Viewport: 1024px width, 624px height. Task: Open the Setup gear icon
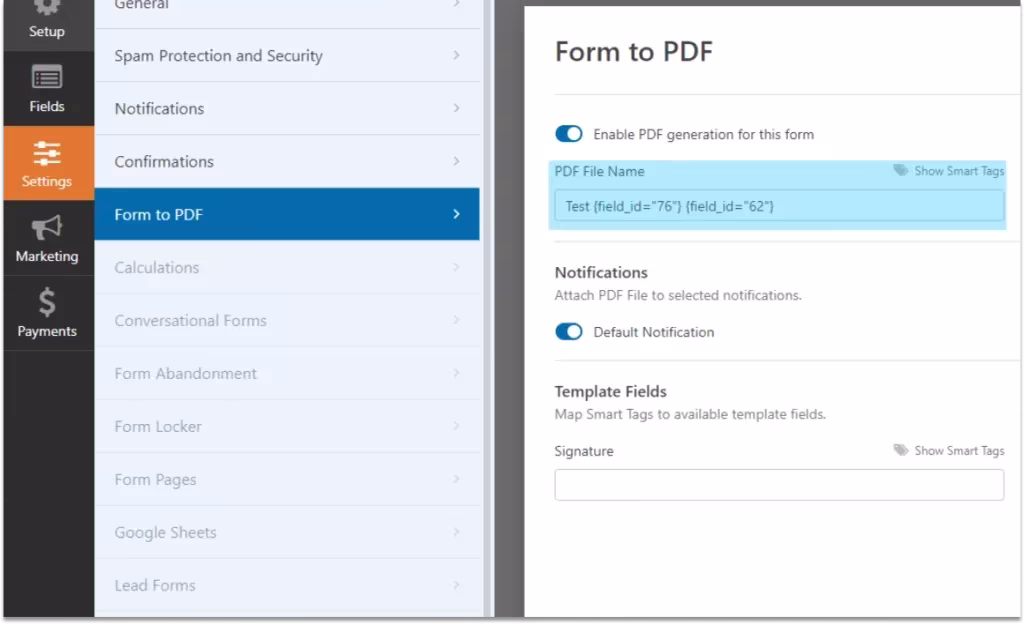tap(47, 8)
